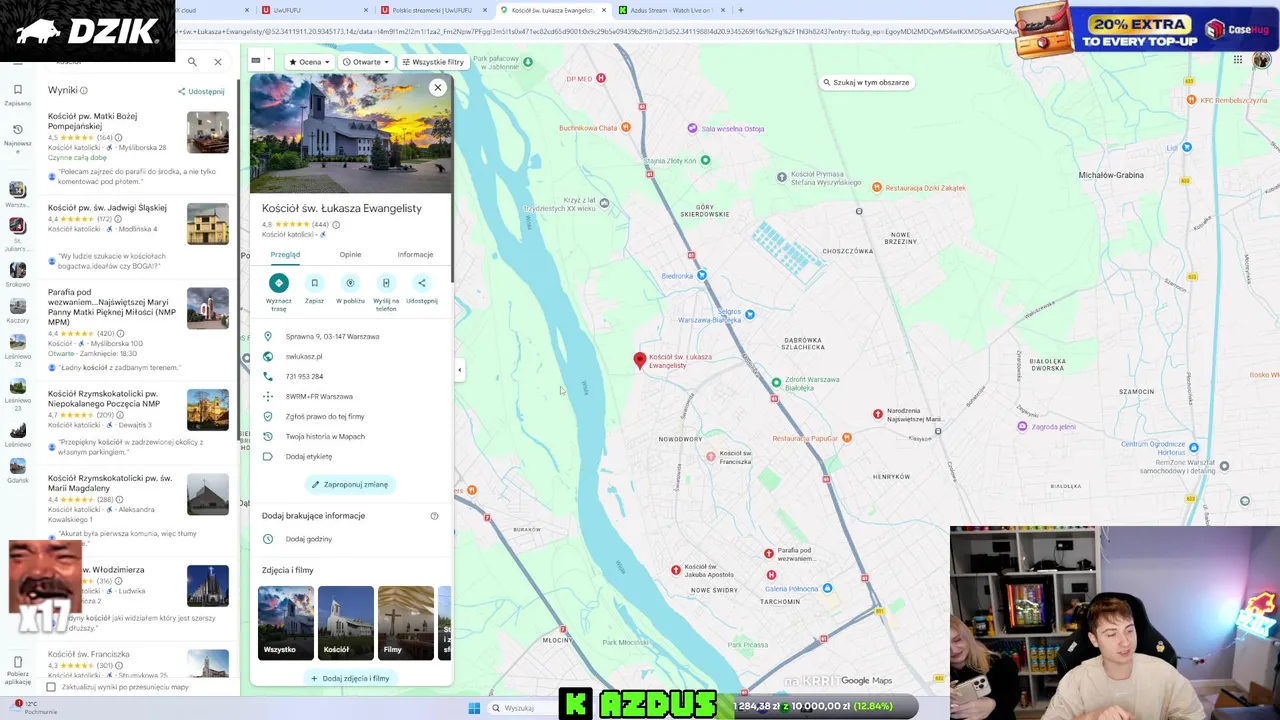Toggle Zaktualizuj wyniki po przesunięciu mapy checkbox

pos(51,687)
